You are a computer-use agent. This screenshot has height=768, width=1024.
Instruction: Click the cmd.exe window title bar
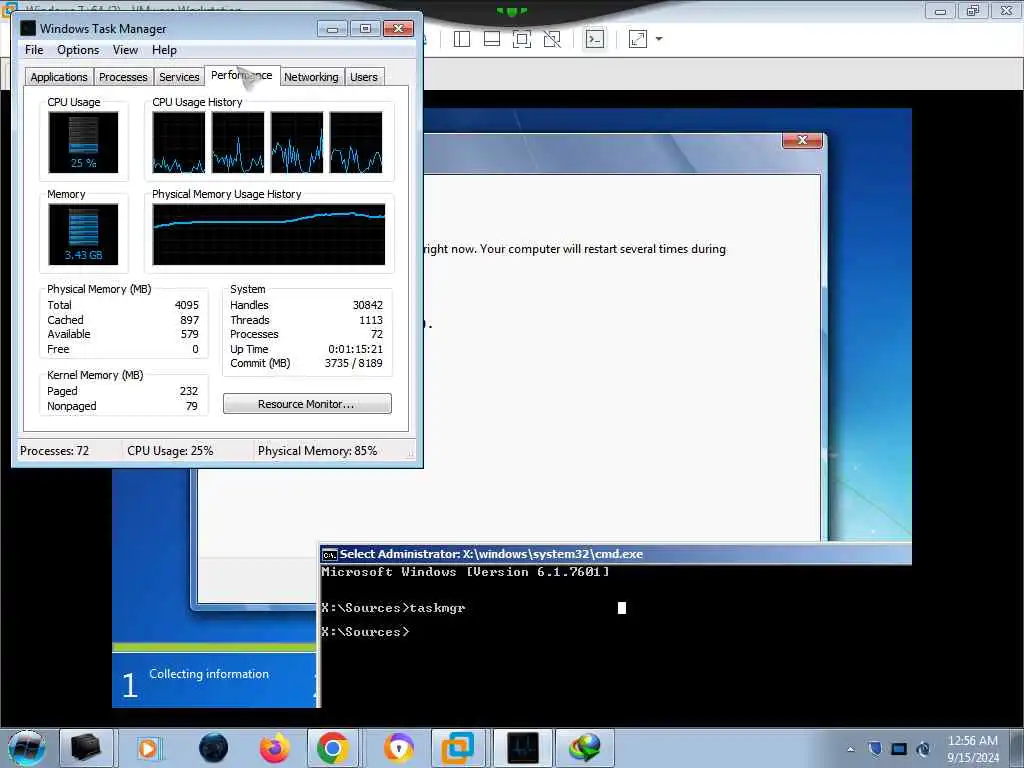click(x=615, y=554)
